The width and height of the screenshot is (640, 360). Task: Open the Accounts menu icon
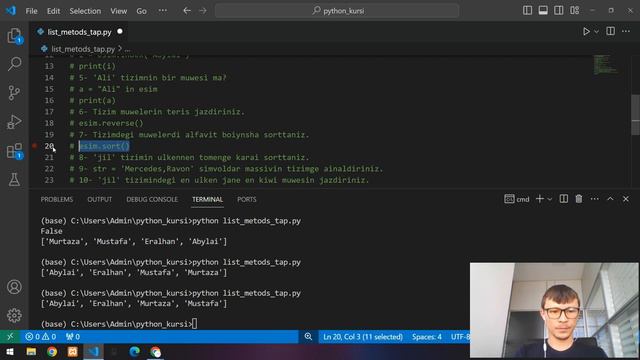[14, 287]
